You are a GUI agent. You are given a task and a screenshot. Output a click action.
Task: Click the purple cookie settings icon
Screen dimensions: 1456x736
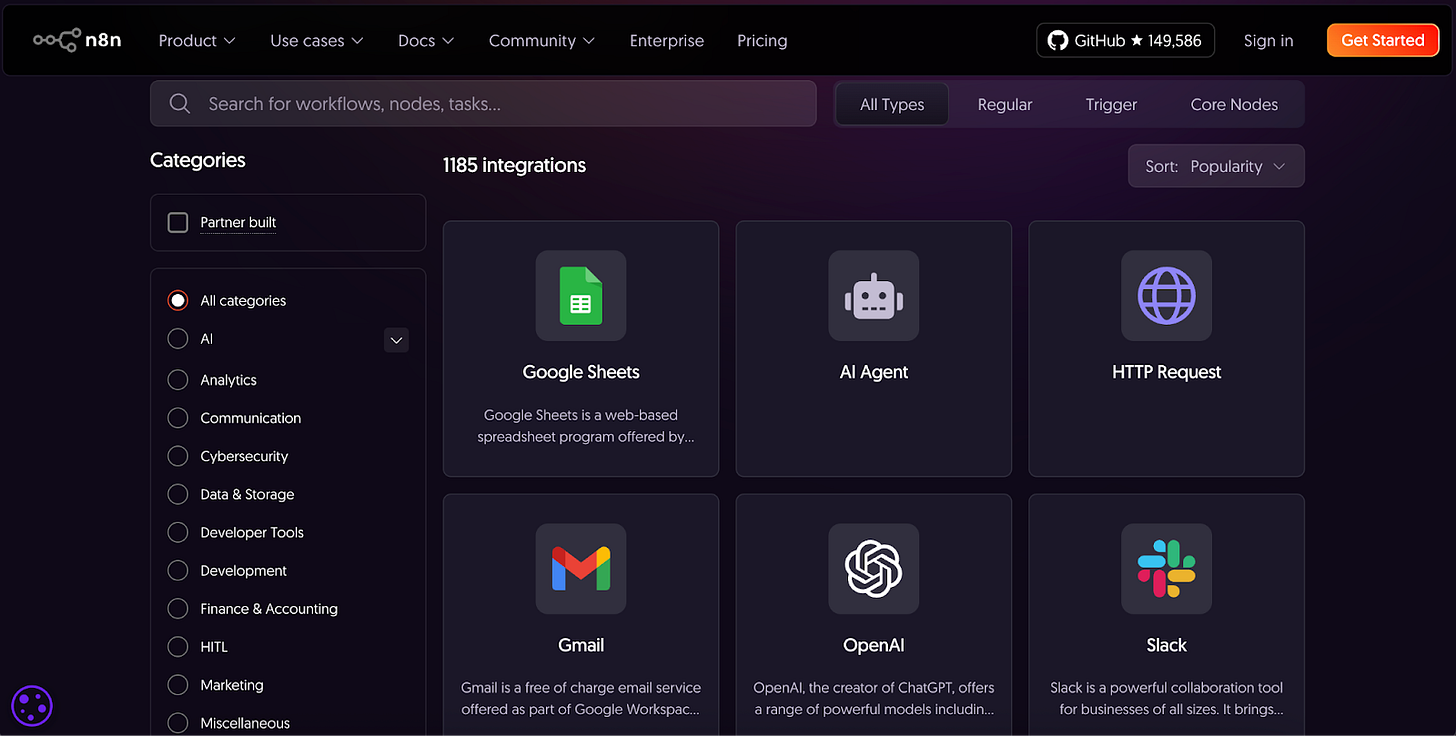click(32, 706)
